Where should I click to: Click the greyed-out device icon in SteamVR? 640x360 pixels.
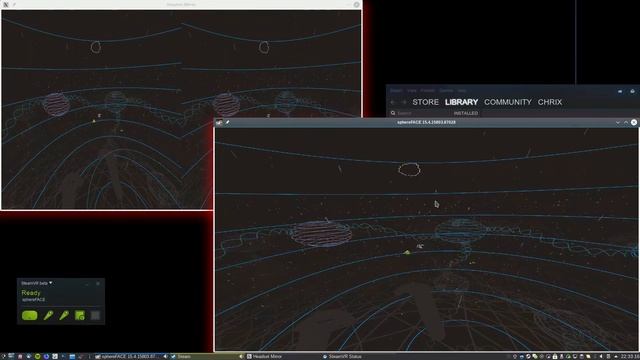click(95, 315)
